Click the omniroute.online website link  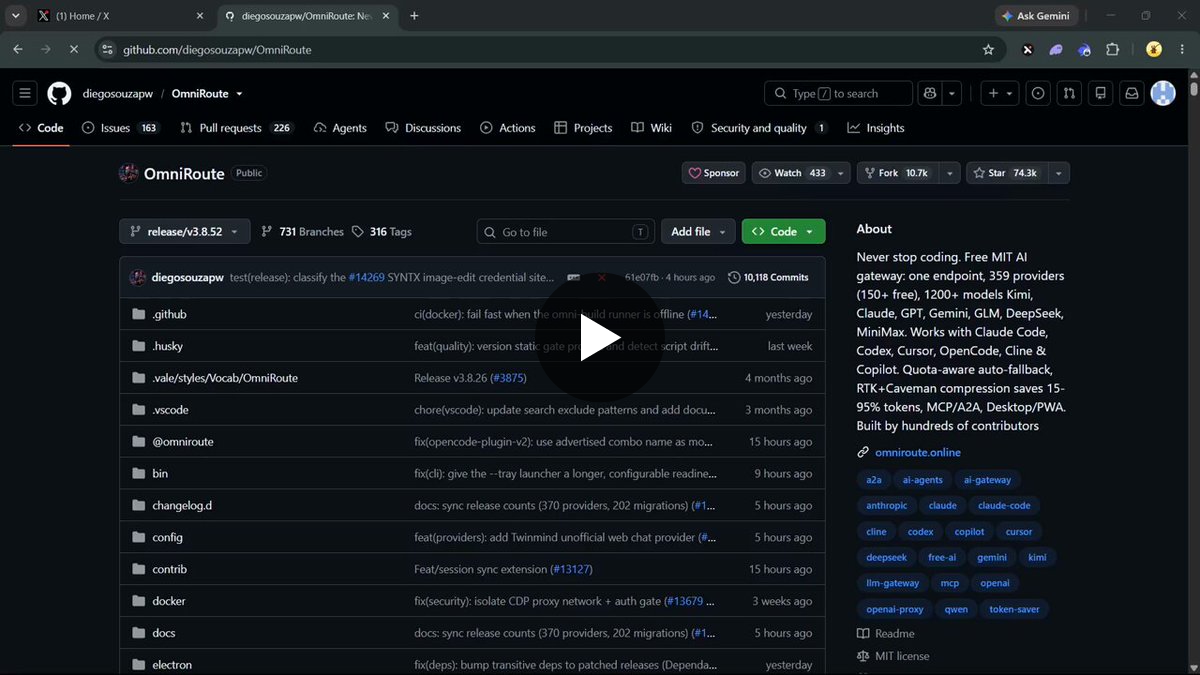click(918, 453)
